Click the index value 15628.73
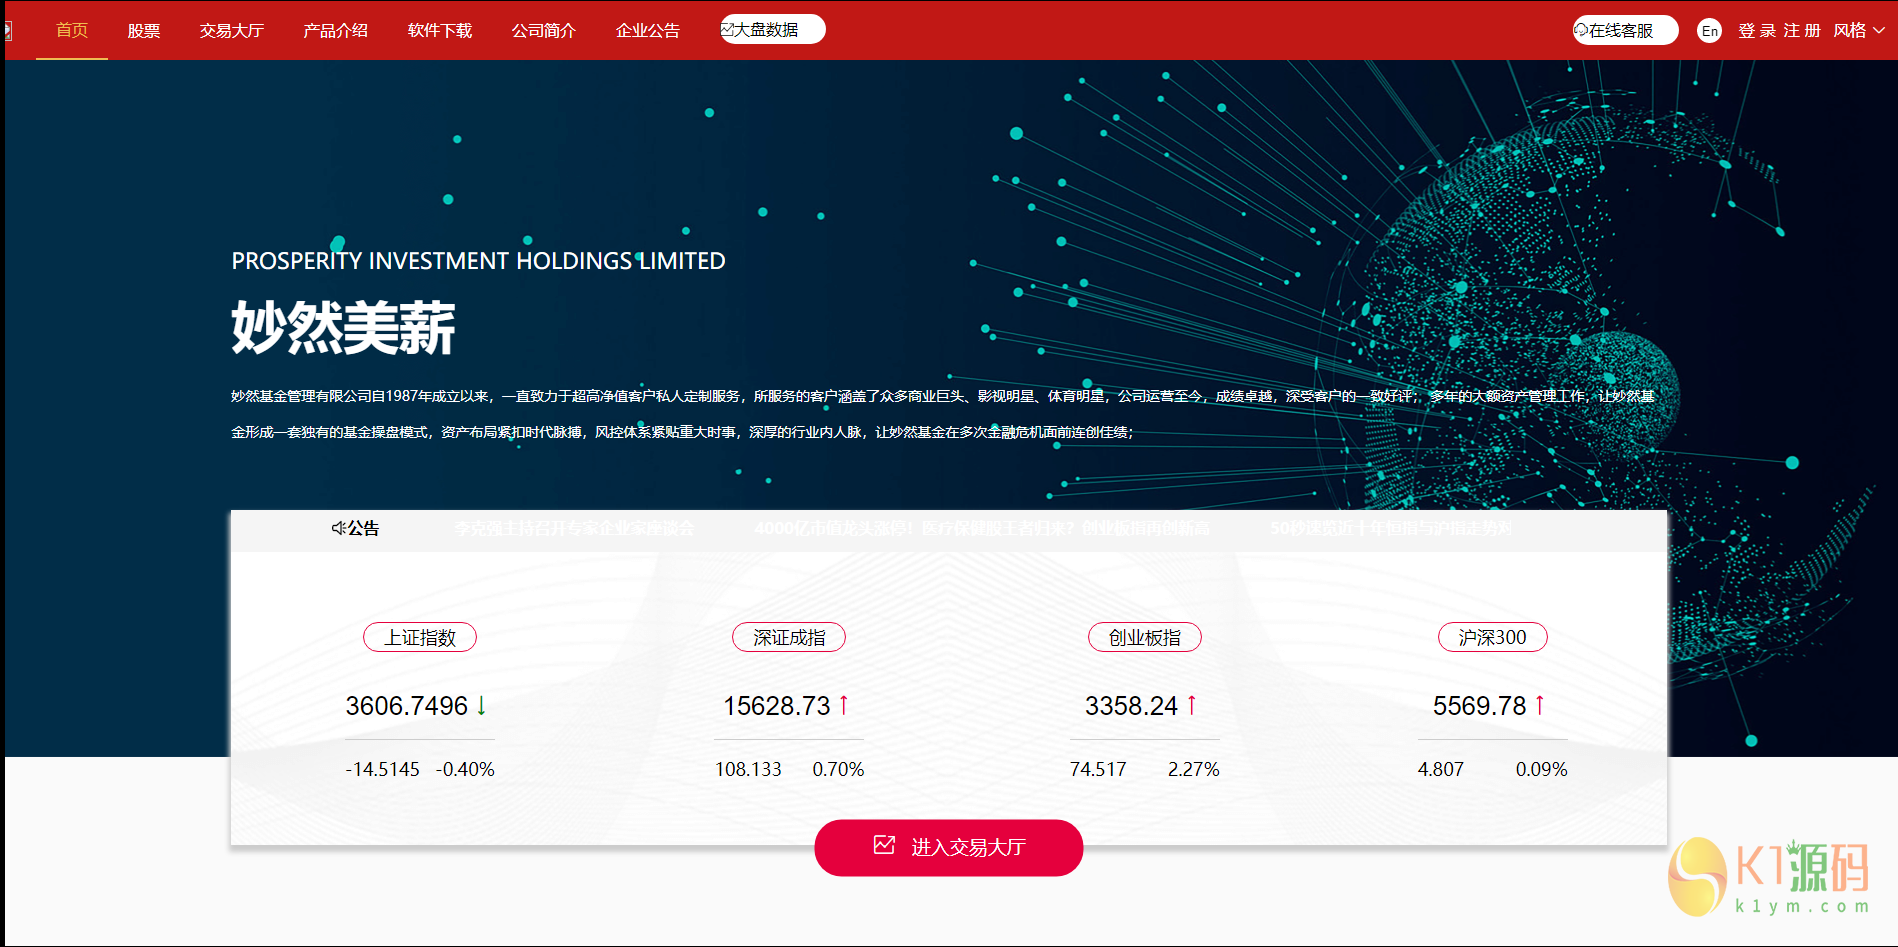 pos(777,706)
